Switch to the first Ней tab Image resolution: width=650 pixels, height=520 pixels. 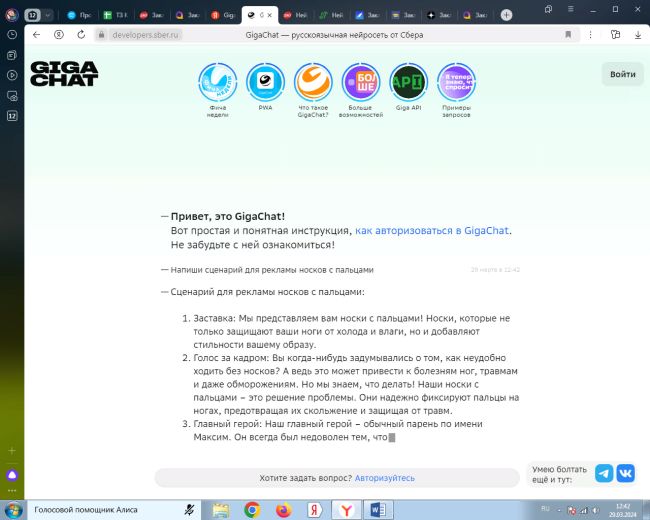coord(295,15)
